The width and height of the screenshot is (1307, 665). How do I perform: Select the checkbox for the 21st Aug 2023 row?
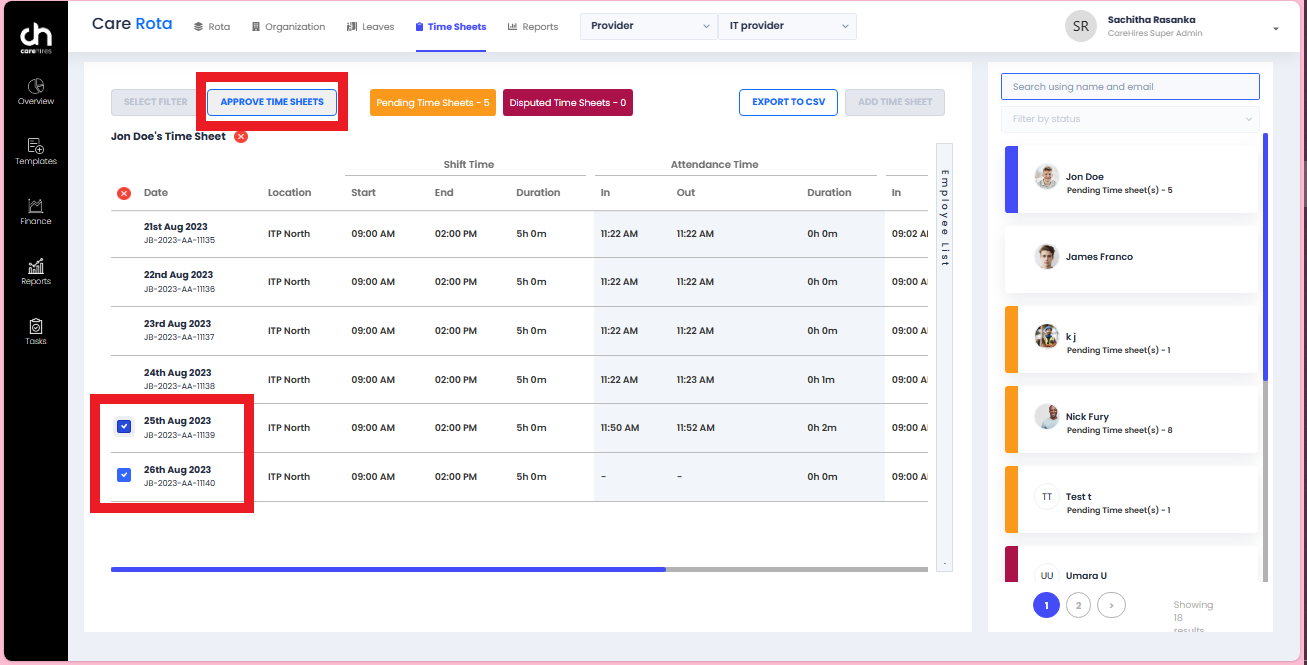pyautogui.click(x=124, y=233)
